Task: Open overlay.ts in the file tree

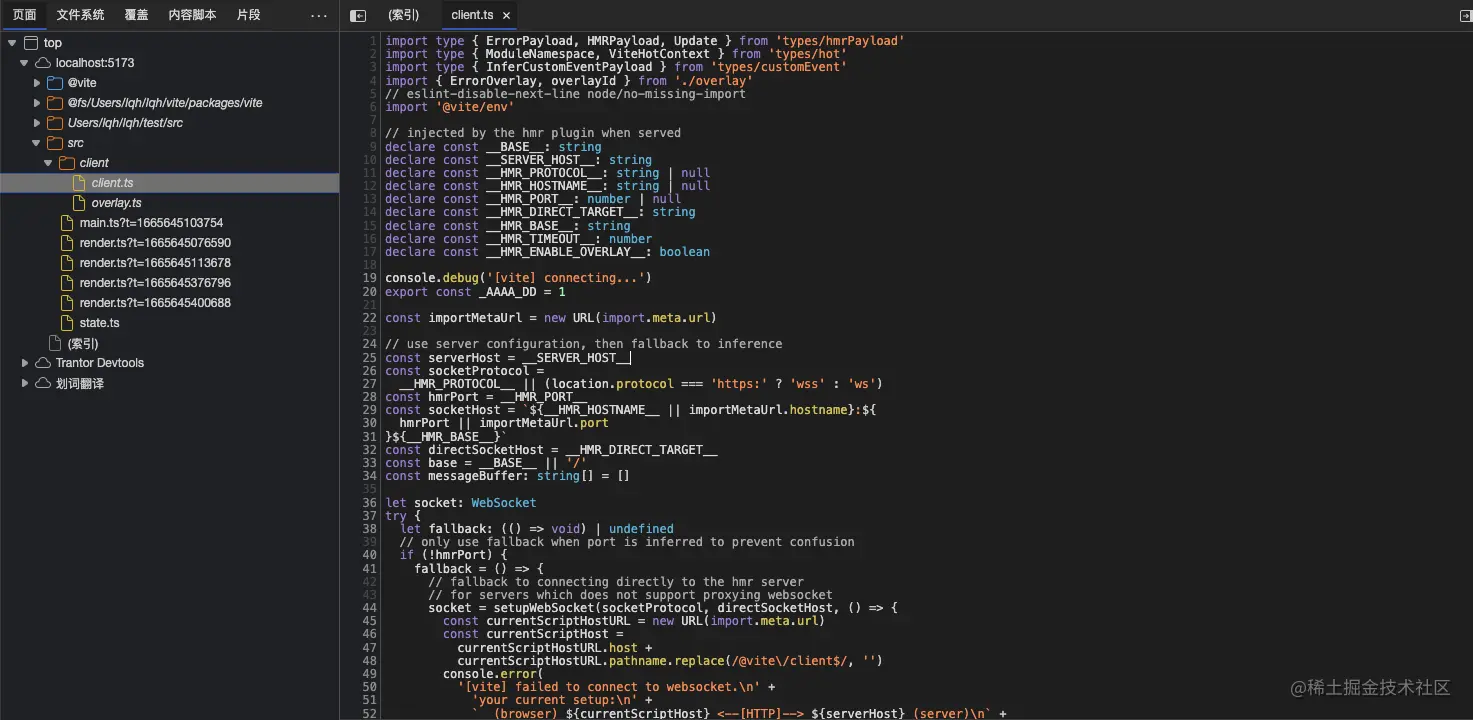Action: tap(116, 203)
